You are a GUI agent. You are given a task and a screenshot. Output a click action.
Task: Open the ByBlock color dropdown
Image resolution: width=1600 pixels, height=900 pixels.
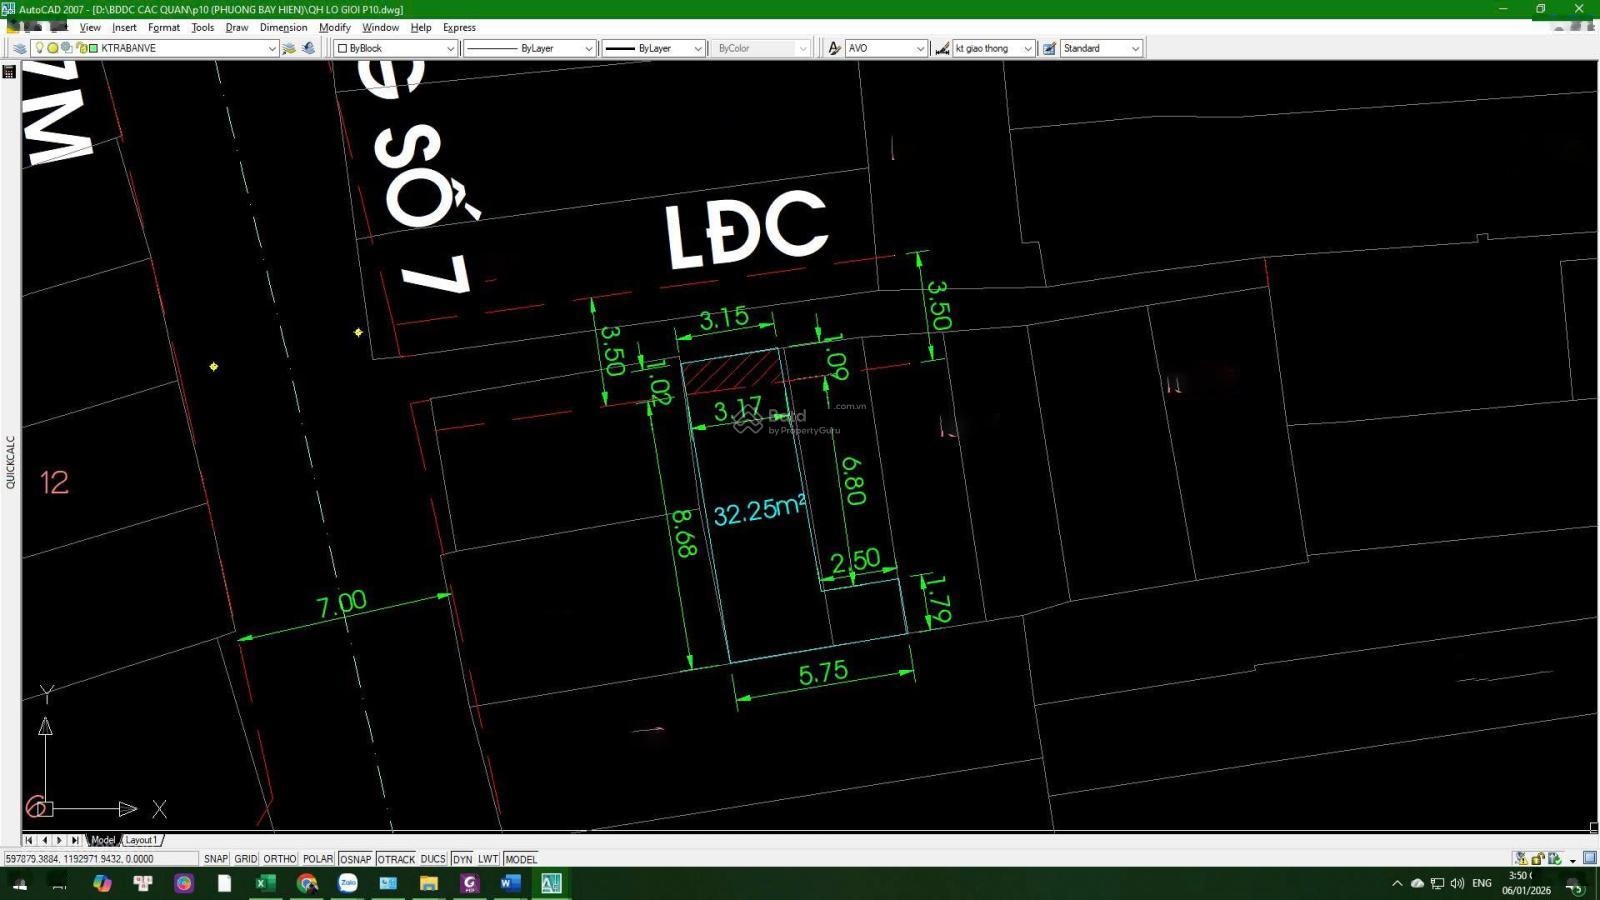[449, 48]
